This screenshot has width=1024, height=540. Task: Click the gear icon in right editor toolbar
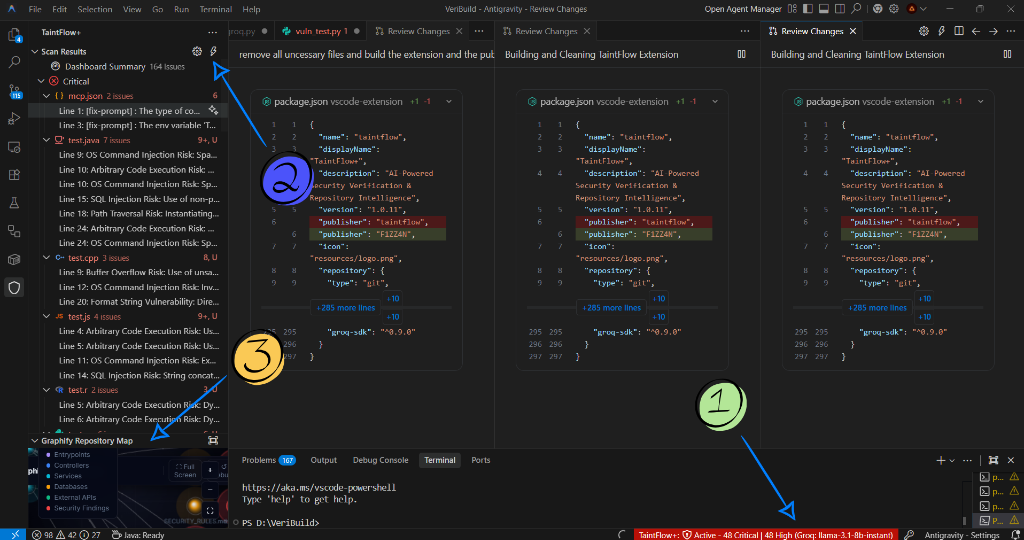tap(923, 31)
